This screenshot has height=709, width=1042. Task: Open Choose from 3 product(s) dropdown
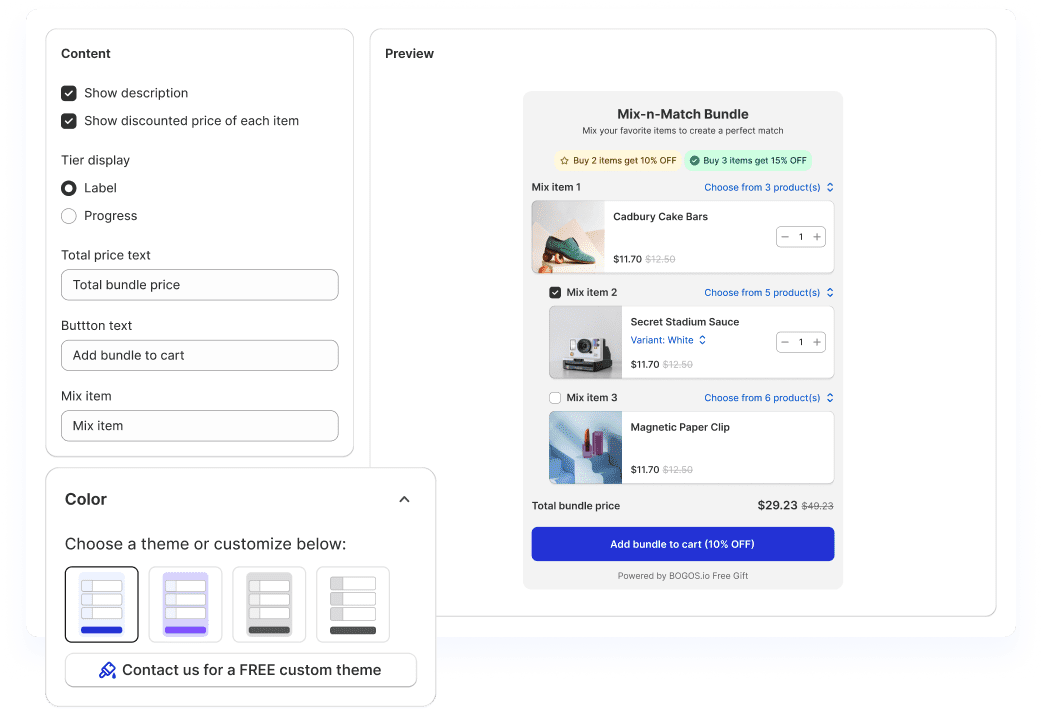click(768, 187)
